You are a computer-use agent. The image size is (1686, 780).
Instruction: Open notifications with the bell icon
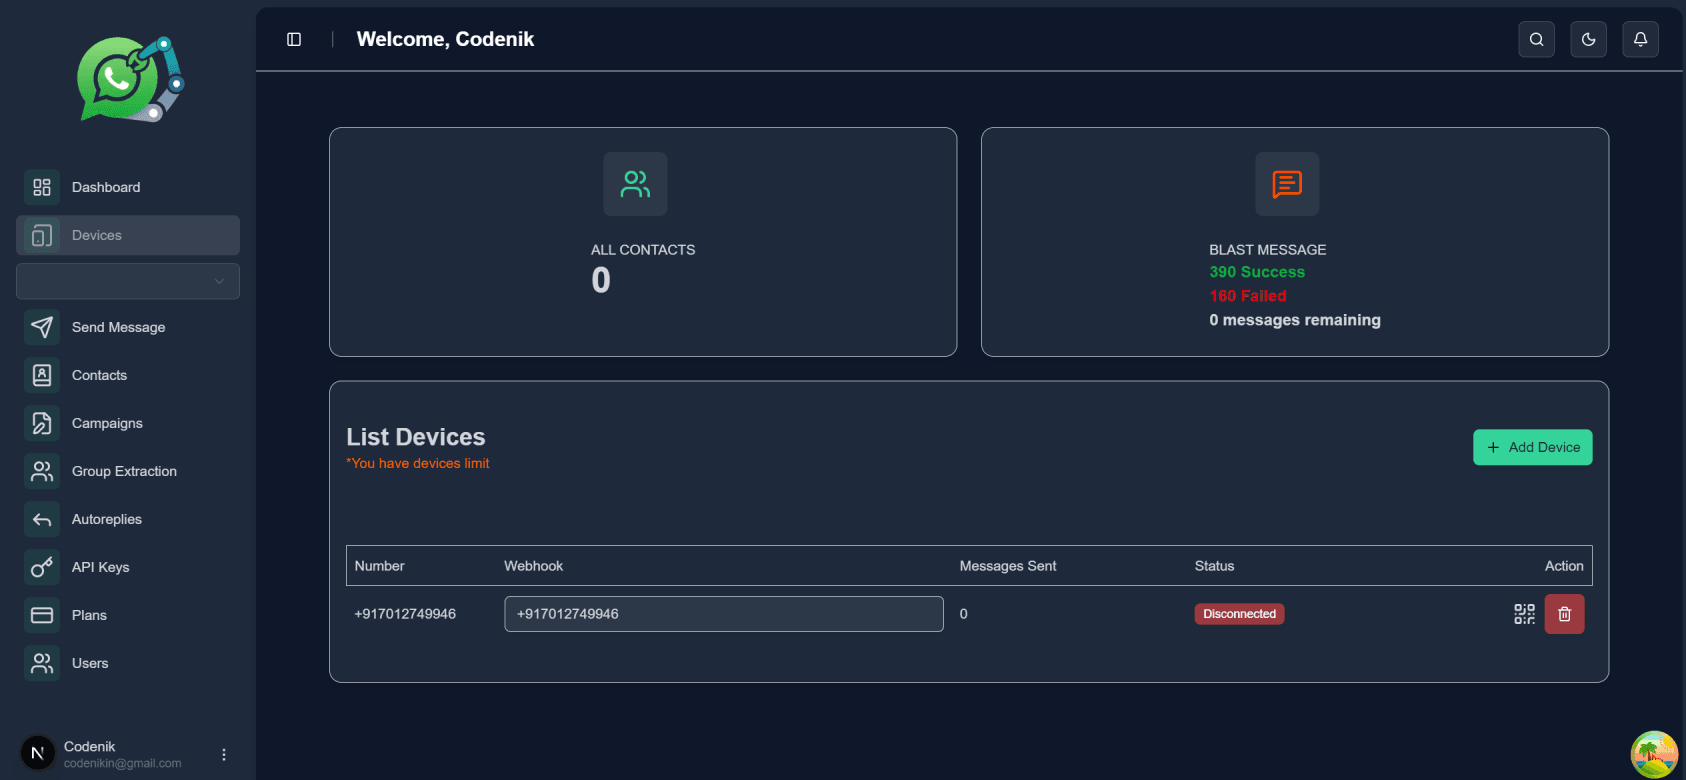click(1640, 39)
